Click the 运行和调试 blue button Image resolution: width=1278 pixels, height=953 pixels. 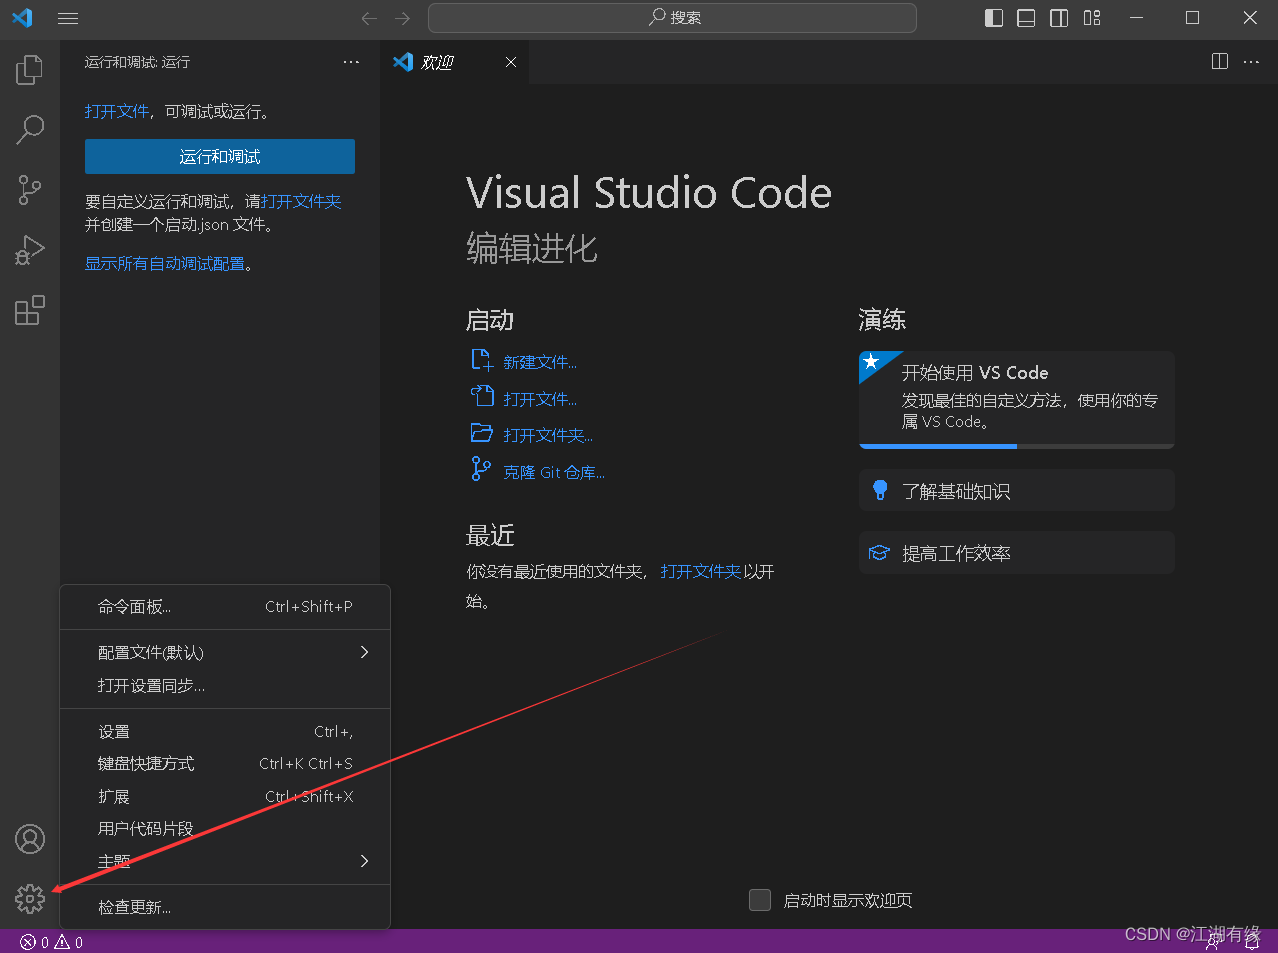(x=220, y=157)
